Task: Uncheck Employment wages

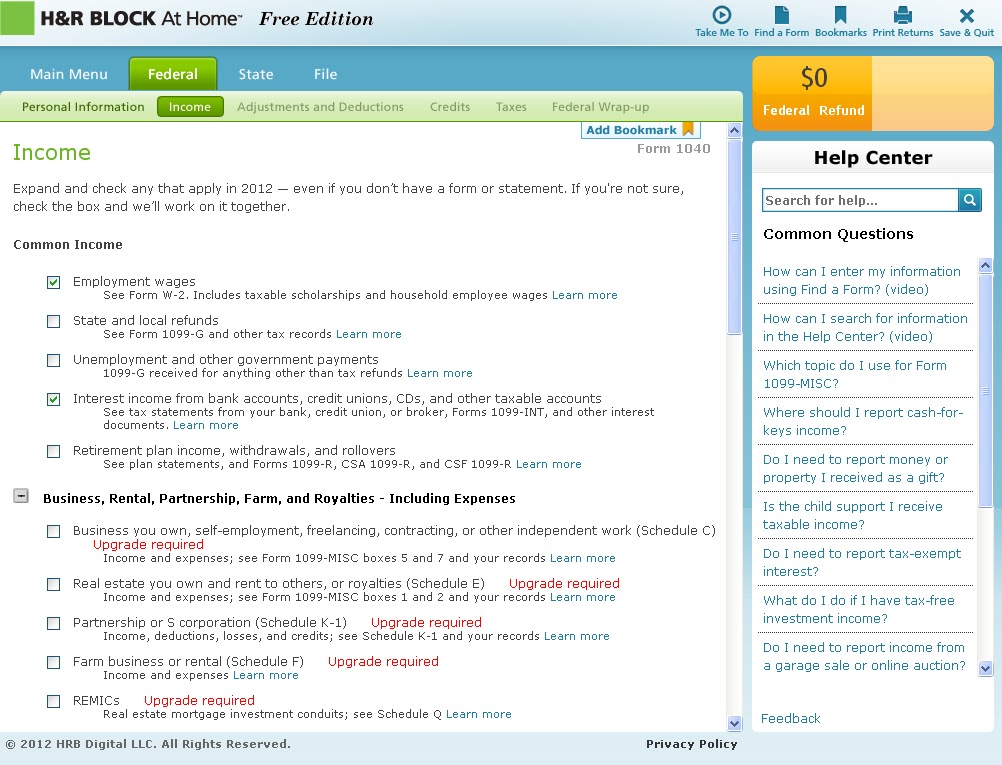Action: [x=53, y=282]
